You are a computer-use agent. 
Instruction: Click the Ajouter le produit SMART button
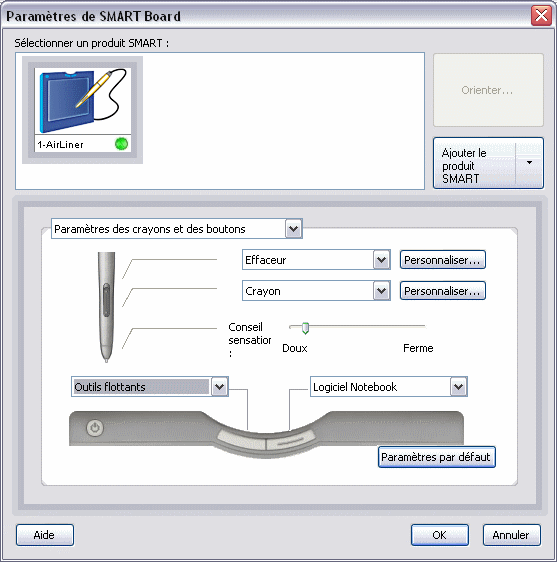point(475,163)
